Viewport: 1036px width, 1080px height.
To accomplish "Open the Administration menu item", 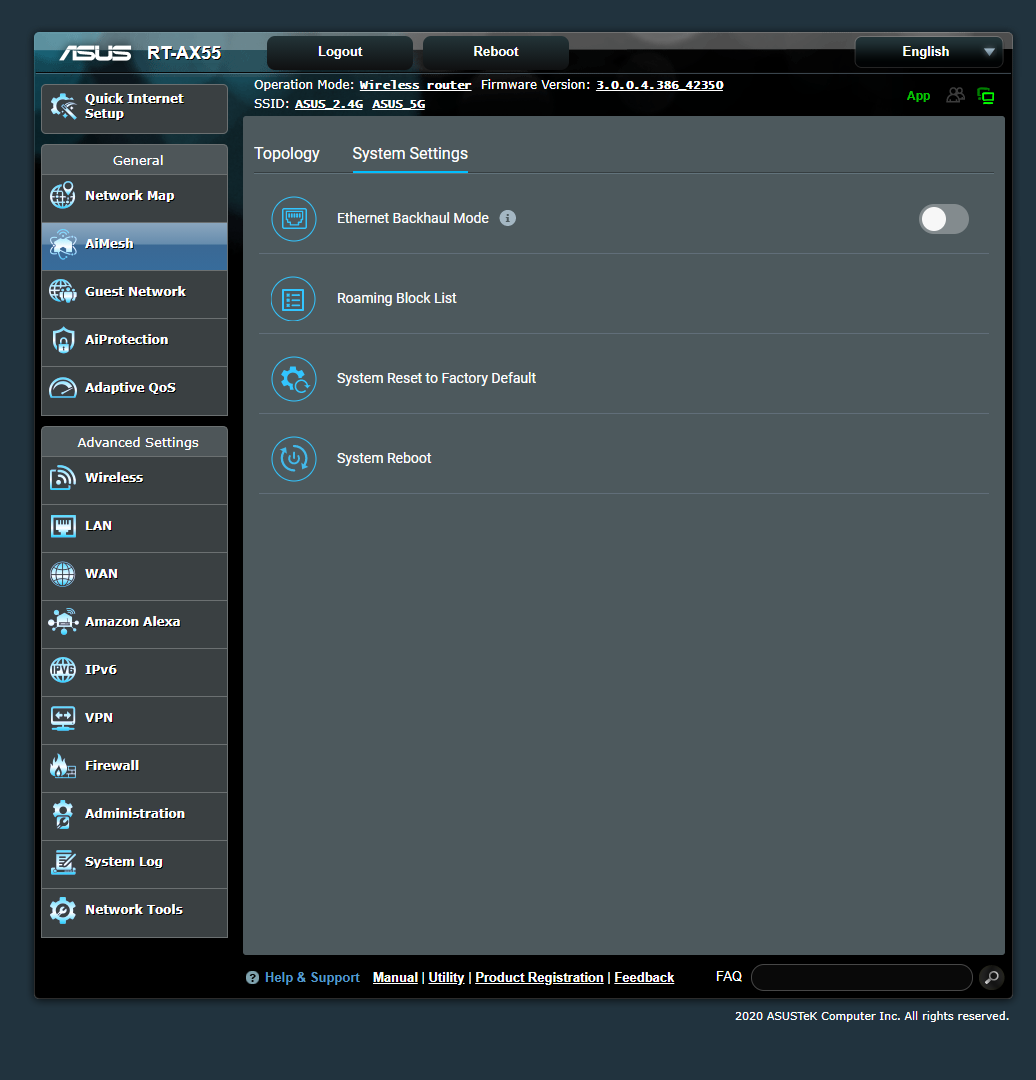I will point(134,816).
